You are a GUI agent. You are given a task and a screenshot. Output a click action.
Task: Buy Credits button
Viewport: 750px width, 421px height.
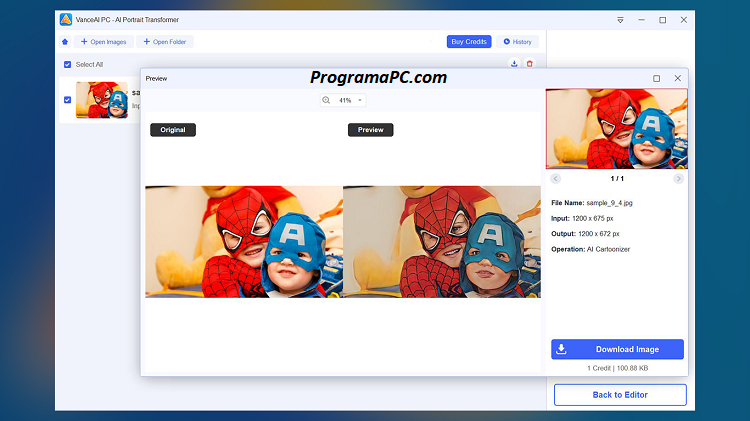[x=469, y=42]
